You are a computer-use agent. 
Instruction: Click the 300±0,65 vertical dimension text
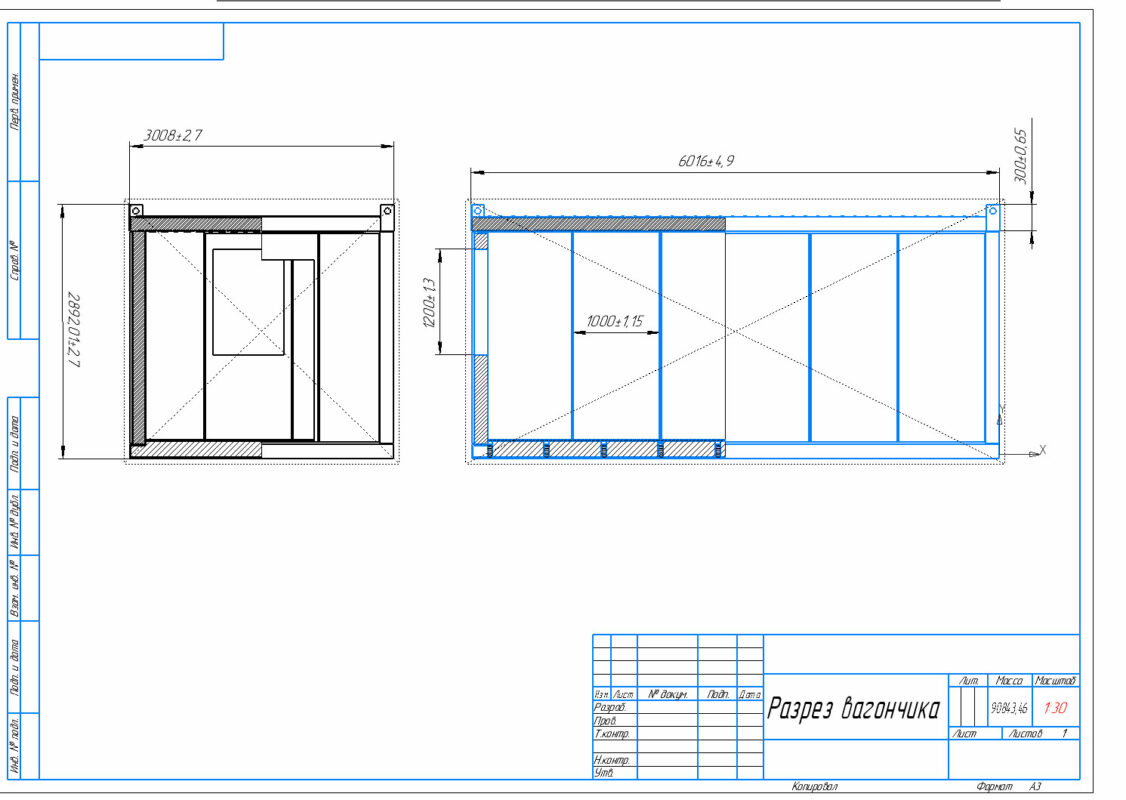coord(1020,153)
